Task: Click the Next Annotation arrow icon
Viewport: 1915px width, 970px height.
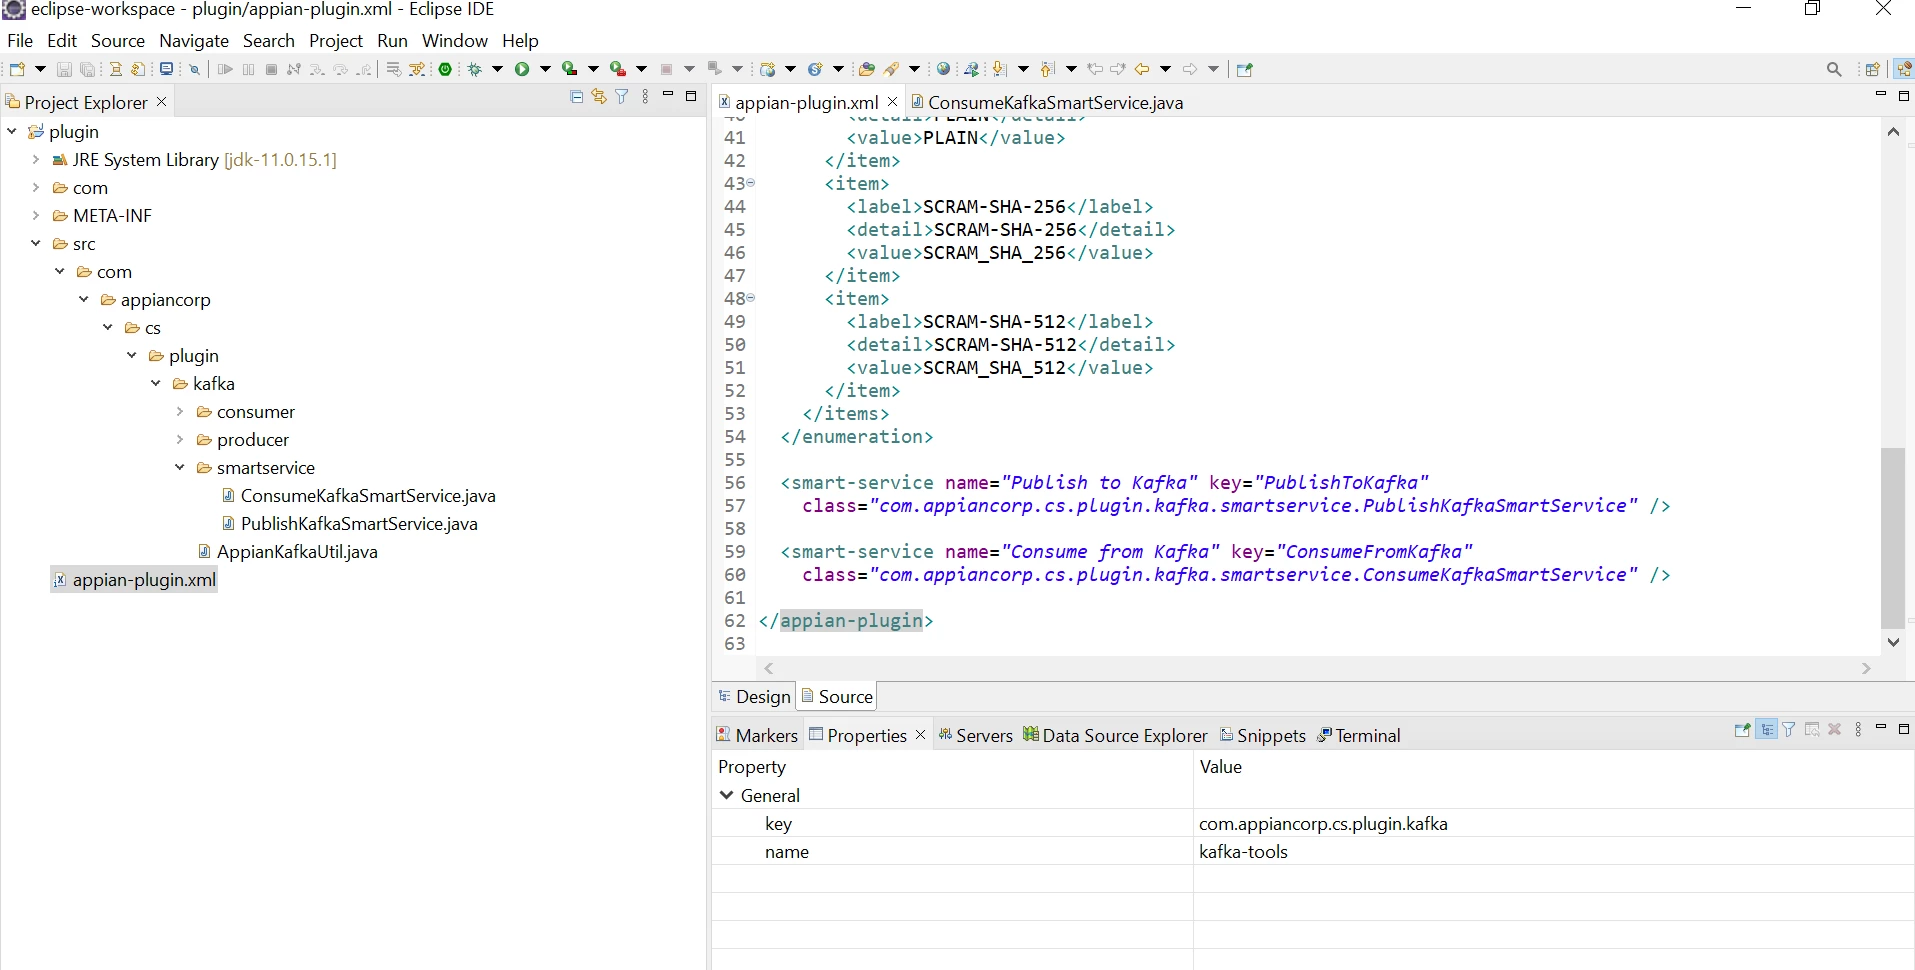Action: [999, 69]
